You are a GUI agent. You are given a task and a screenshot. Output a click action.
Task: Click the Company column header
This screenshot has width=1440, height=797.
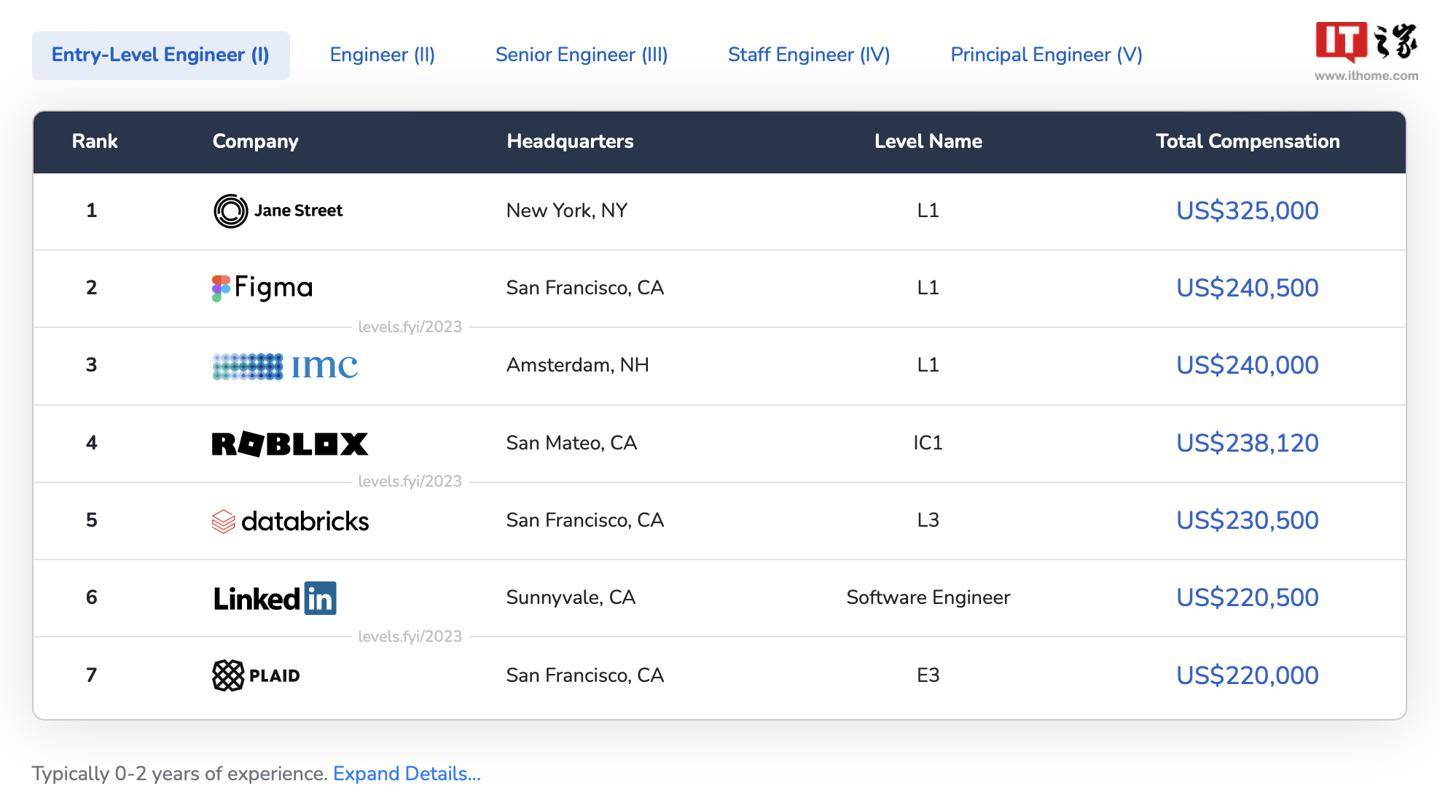(x=255, y=142)
